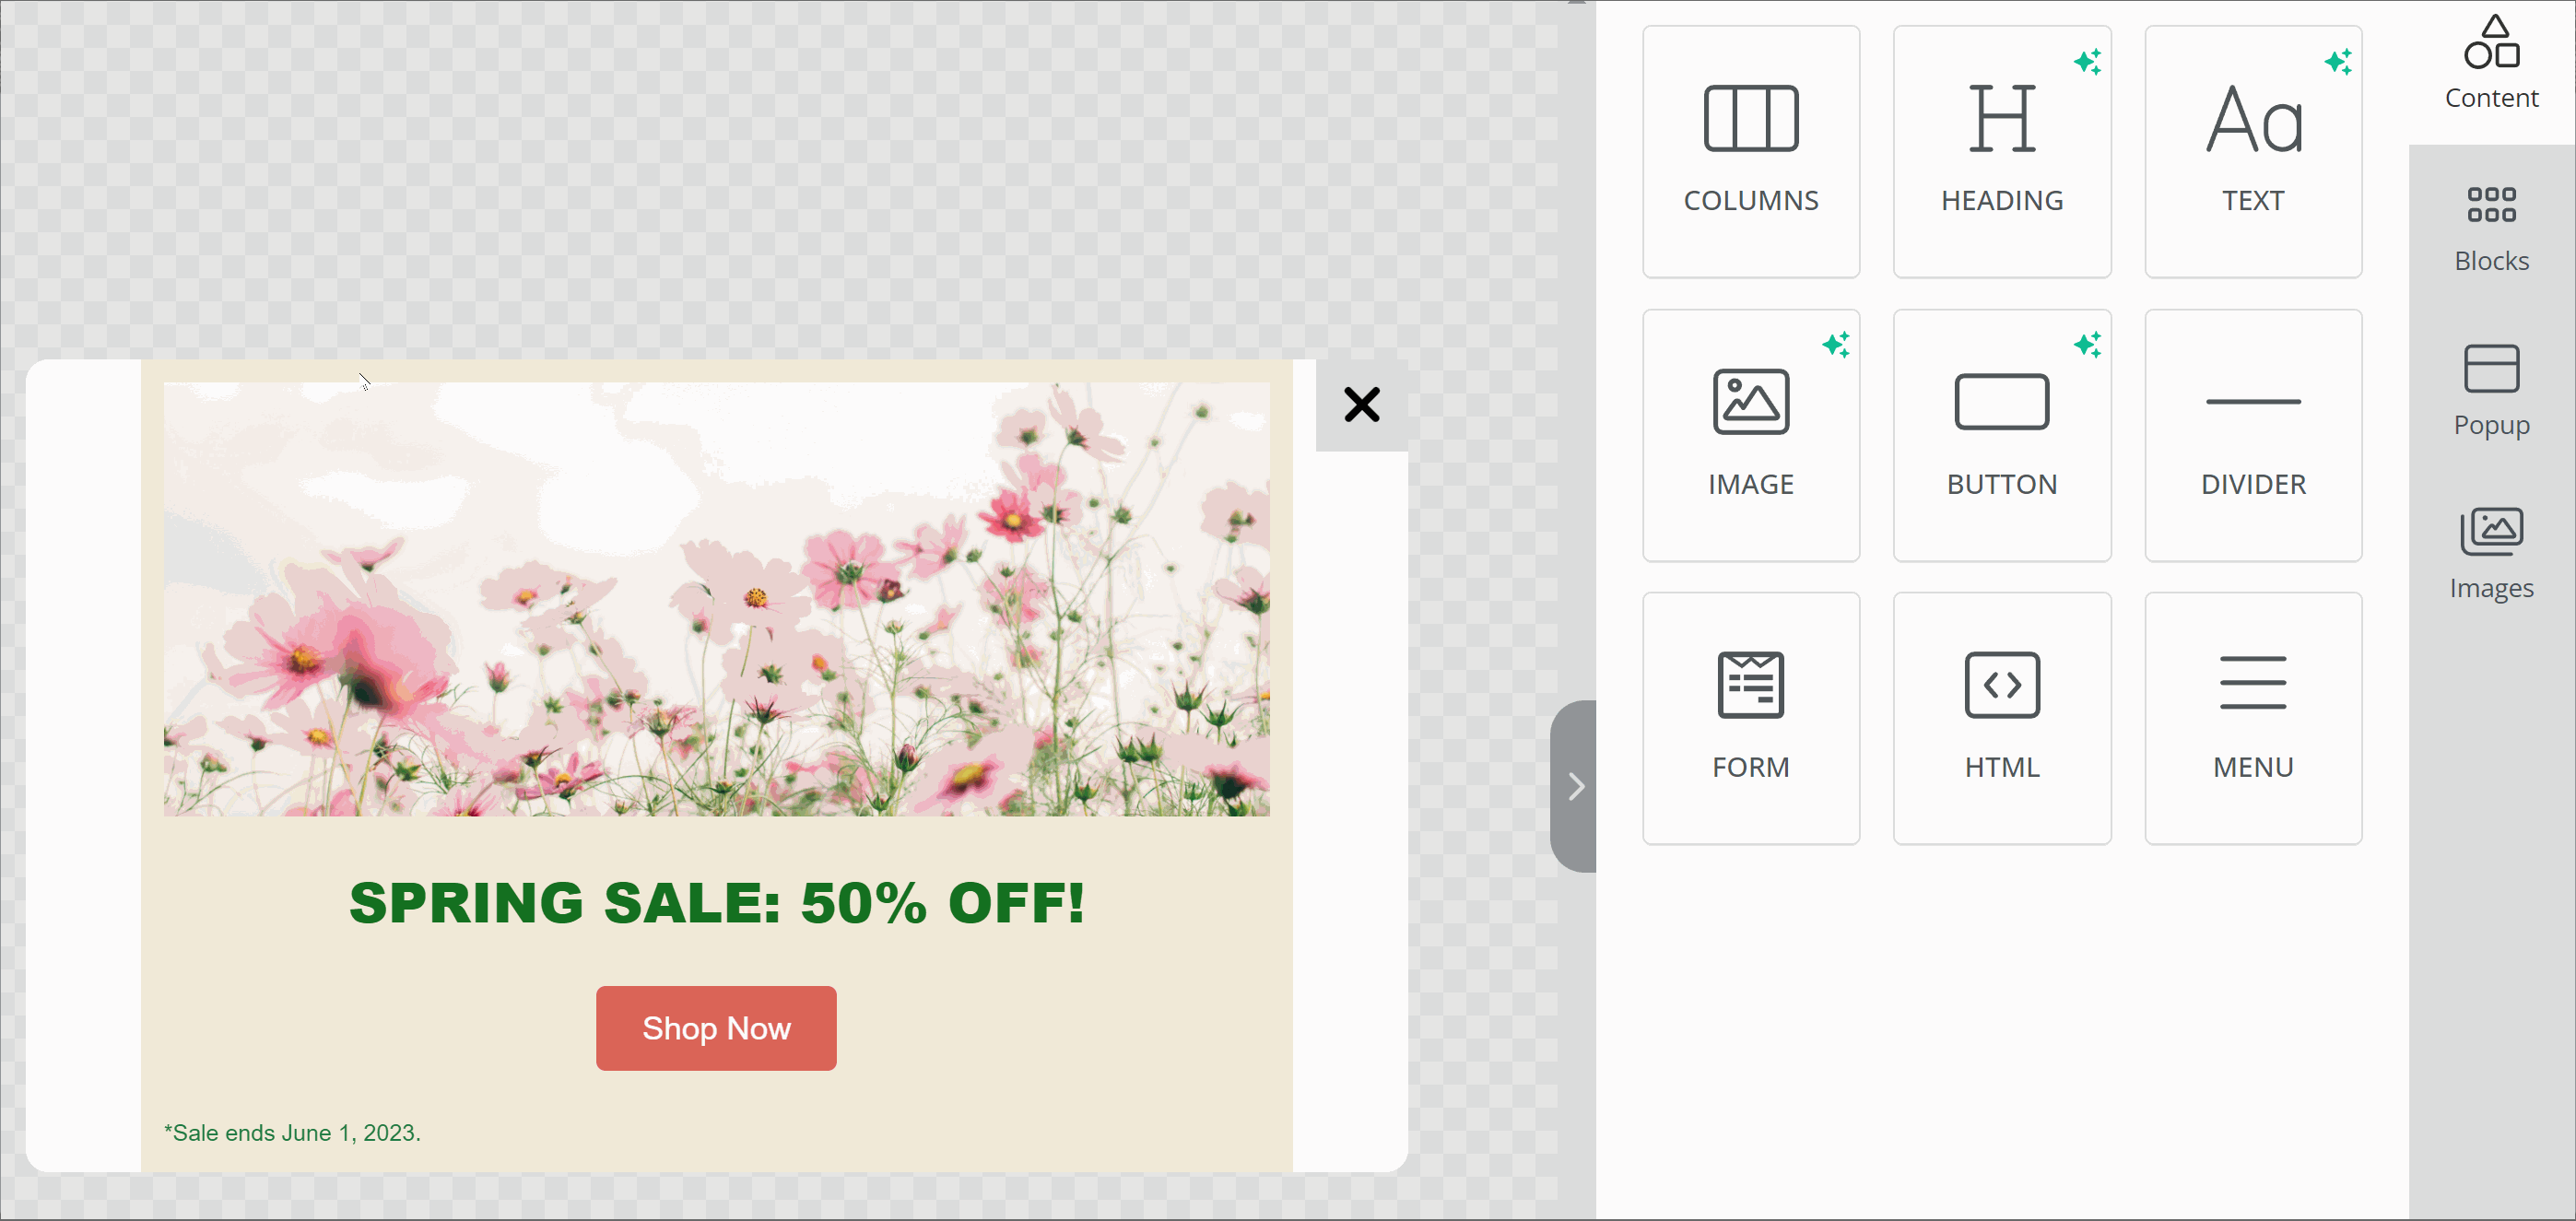Switch to the Images tab
Image resolution: width=2576 pixels, height=1221 pixels.
click(2490, 555)
